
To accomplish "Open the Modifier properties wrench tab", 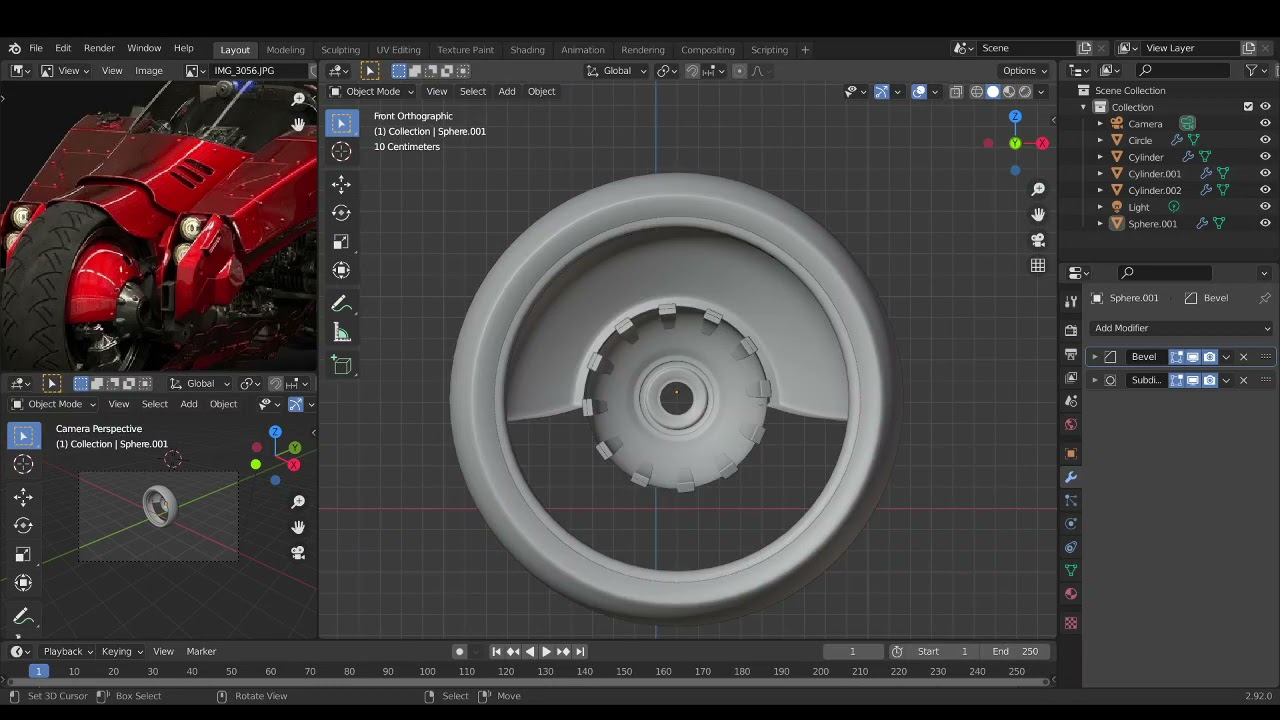I will point(1071,477).
